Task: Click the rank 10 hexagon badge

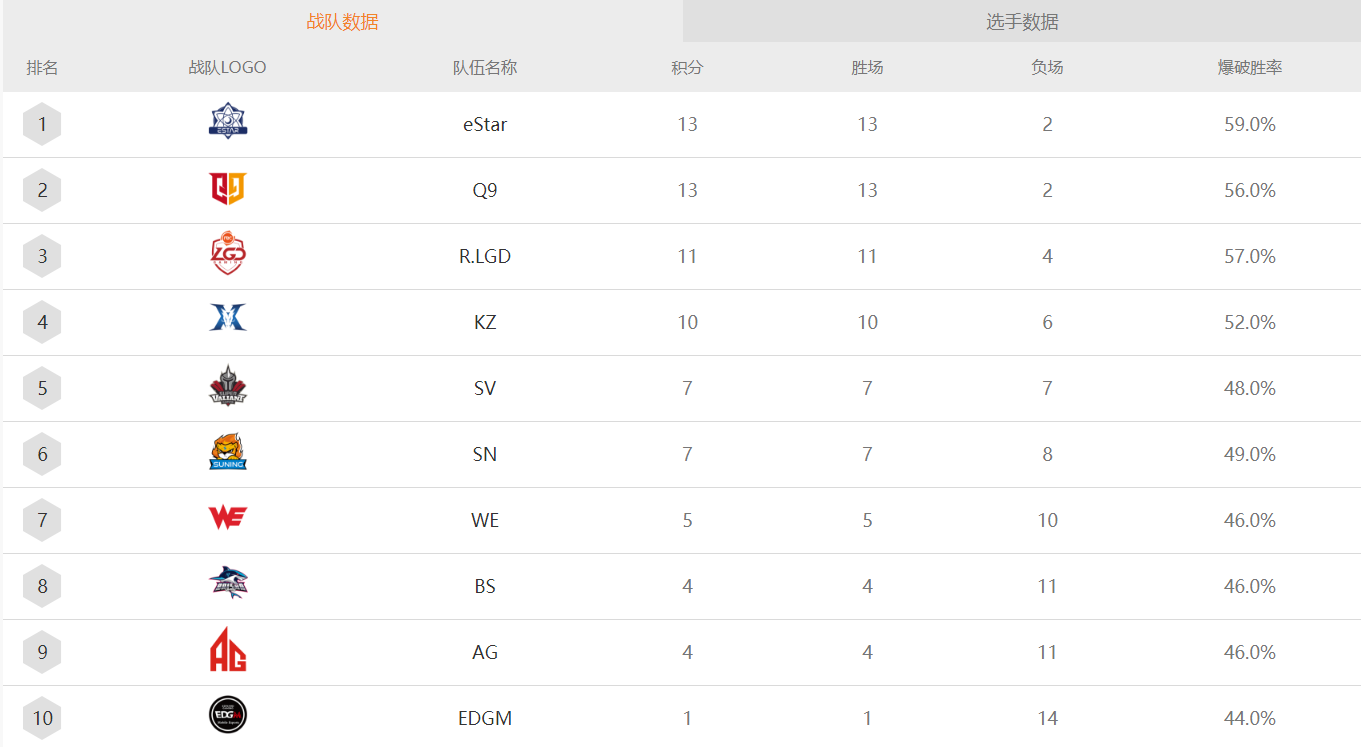Action: point(42,719)
